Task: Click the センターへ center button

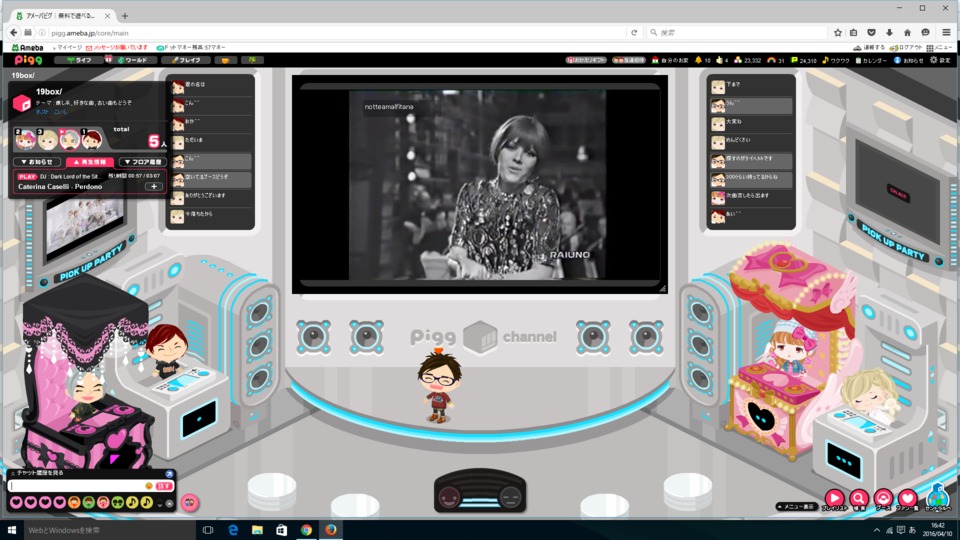Action: click(937, 497)
